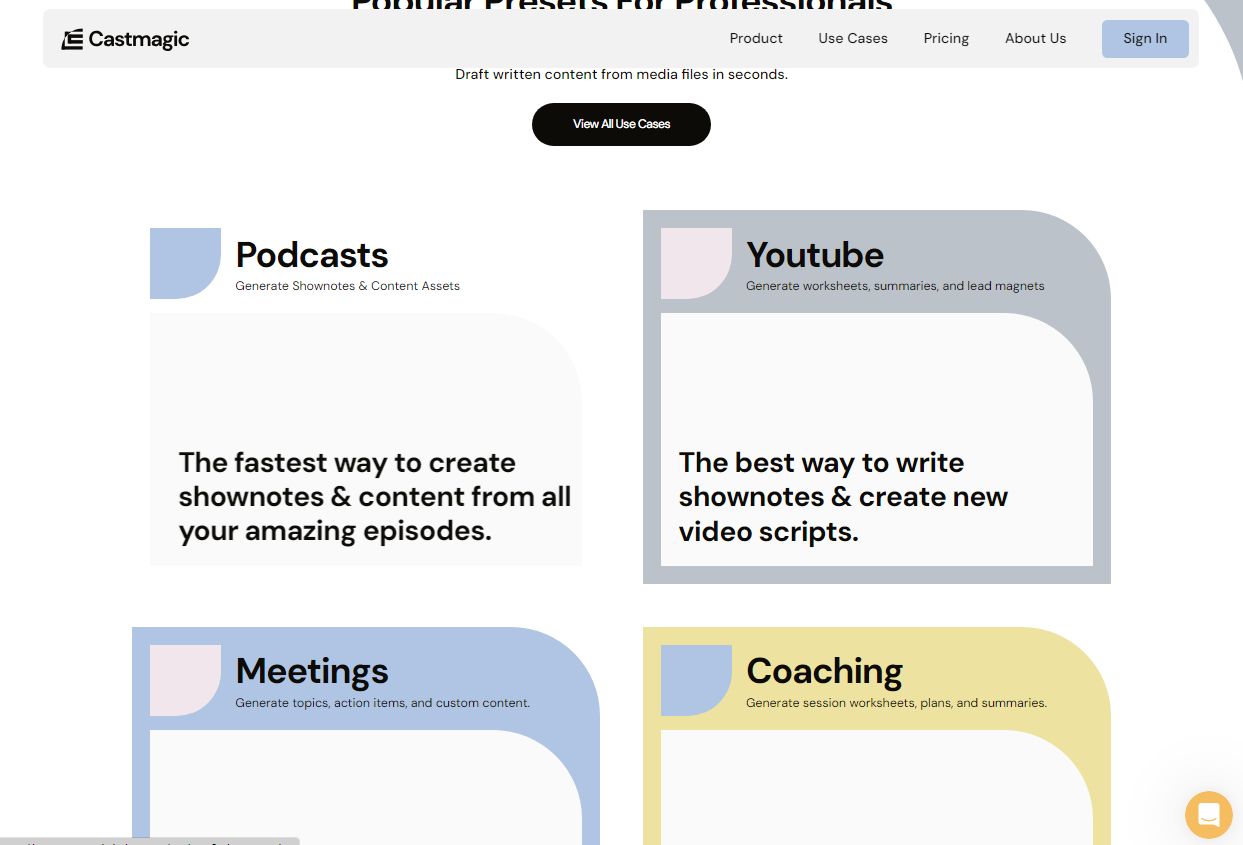Viewport: 1243px width, 845px height.
Task: Open the chat support bubble icon
Action: 1208,814
